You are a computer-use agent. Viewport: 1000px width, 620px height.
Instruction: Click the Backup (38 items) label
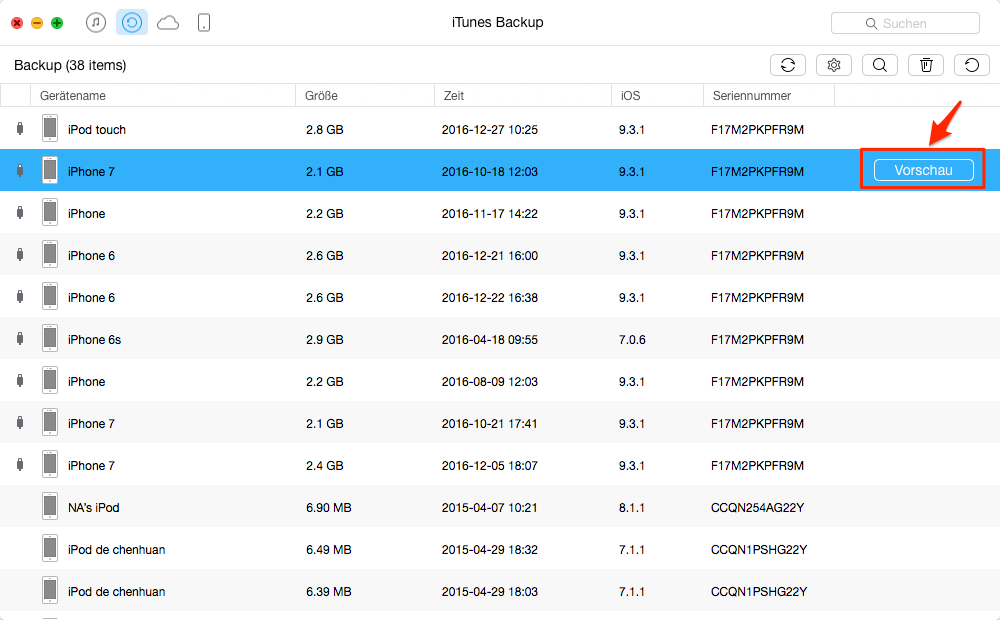pyautogui.click(x=70, y=65)
